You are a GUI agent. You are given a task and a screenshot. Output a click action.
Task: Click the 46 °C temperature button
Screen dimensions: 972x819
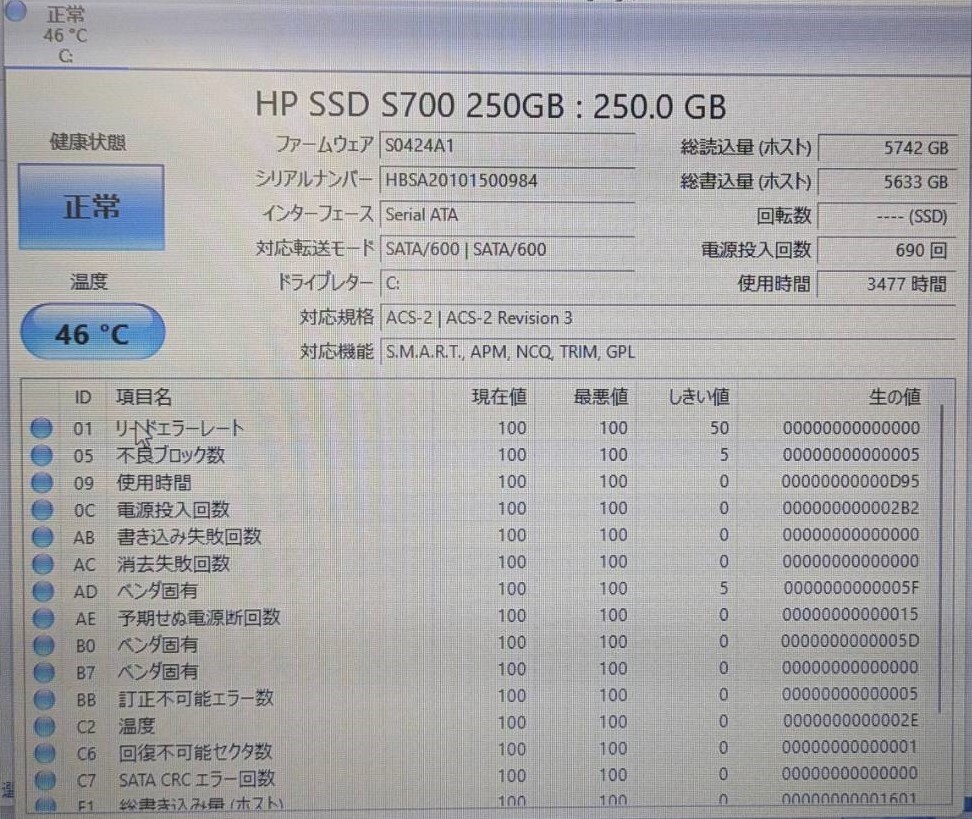(93, 332)
